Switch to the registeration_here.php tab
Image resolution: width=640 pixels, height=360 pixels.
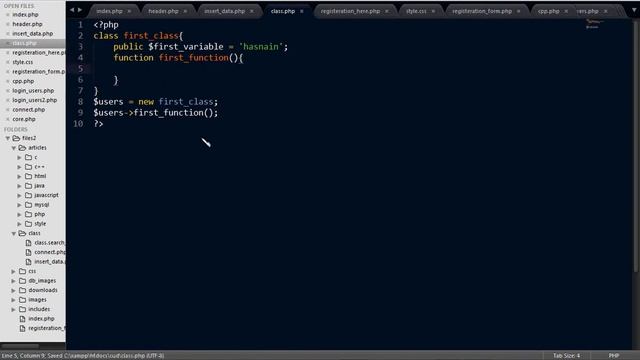click(x=350, y=11)
